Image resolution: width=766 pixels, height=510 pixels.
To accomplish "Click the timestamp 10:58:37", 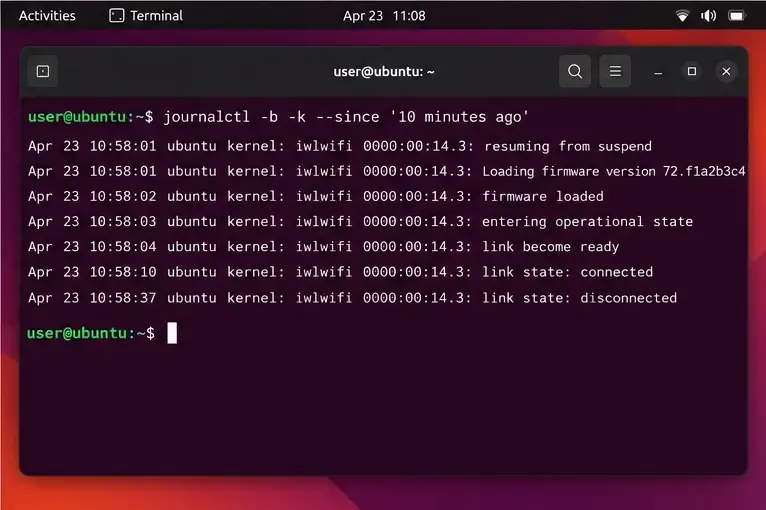I will pyautogui.click(x=123, y=298).
